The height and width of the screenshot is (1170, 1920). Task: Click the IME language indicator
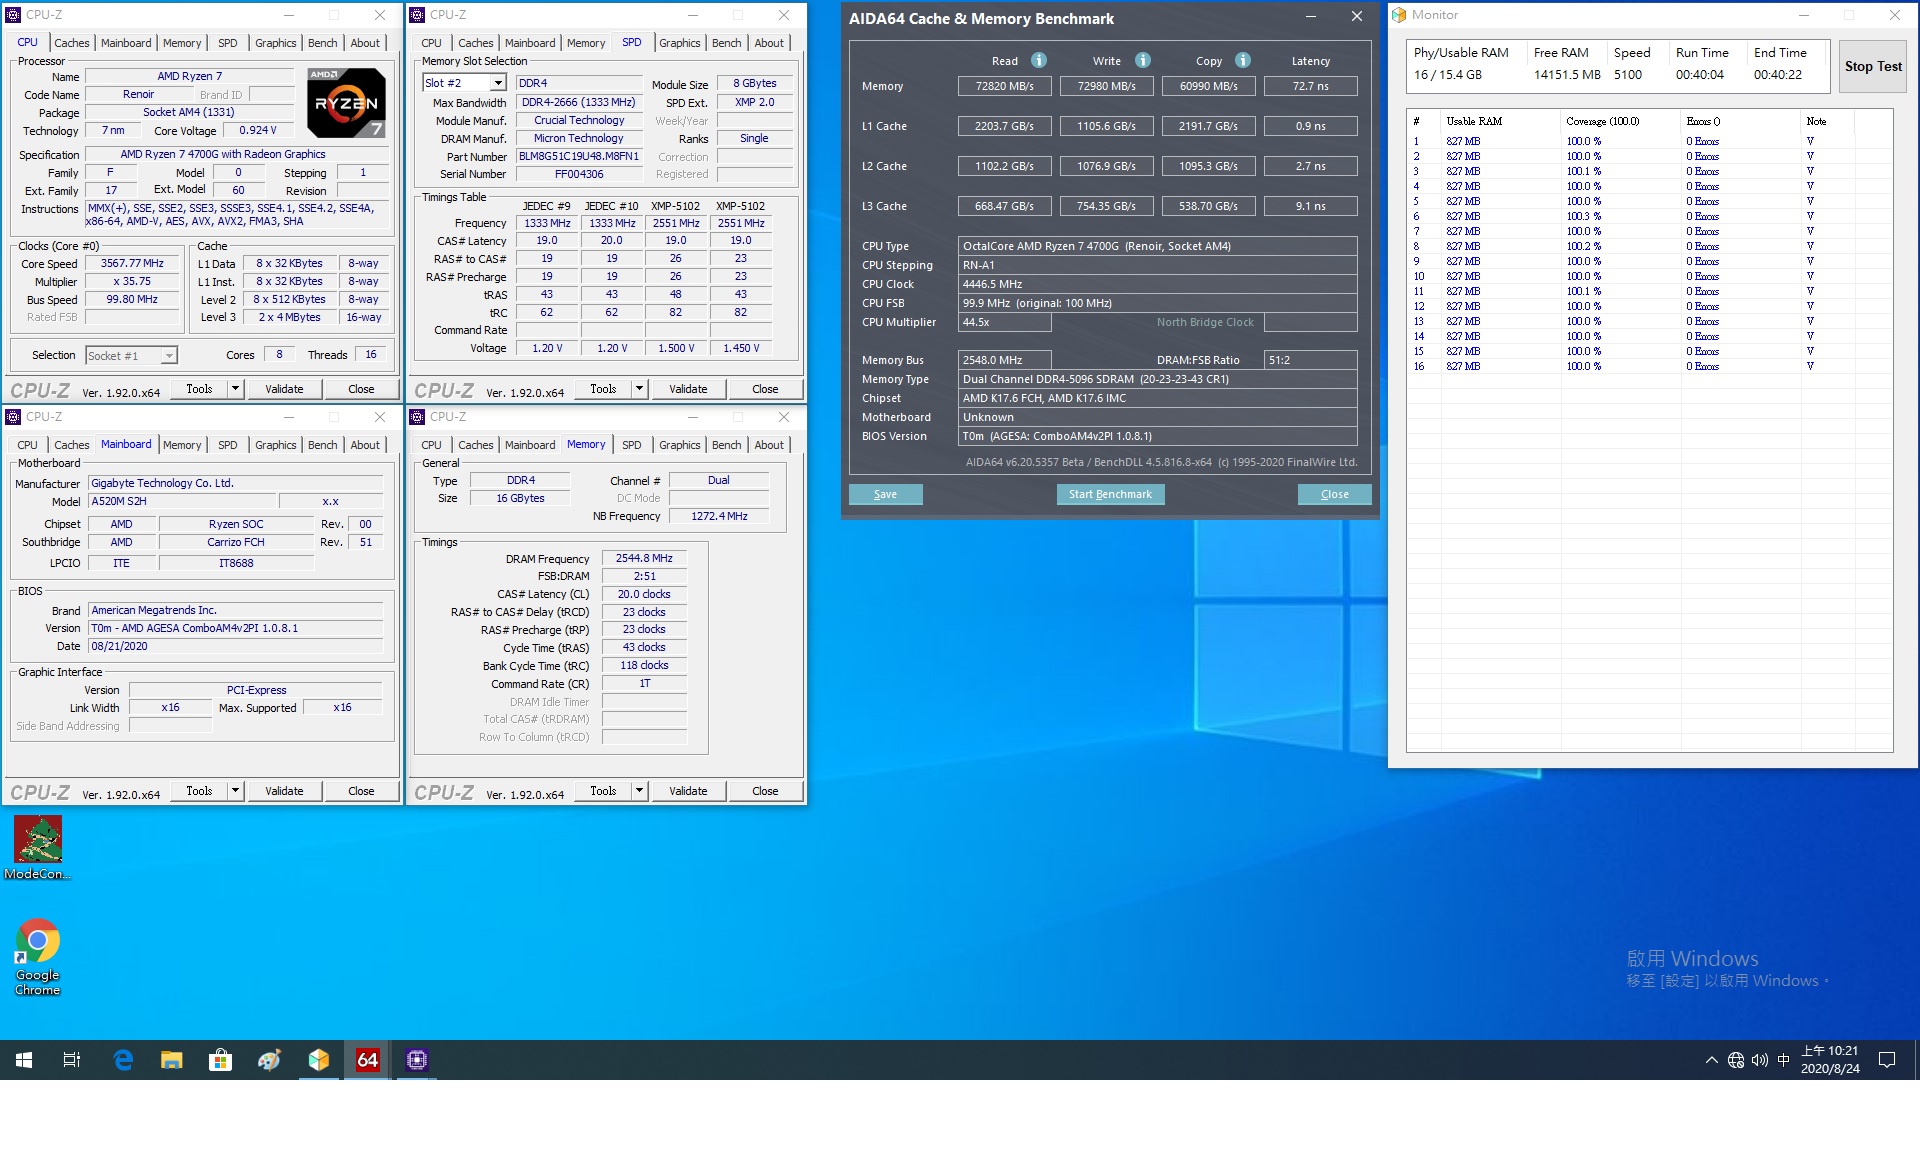click(1784, 1060)
